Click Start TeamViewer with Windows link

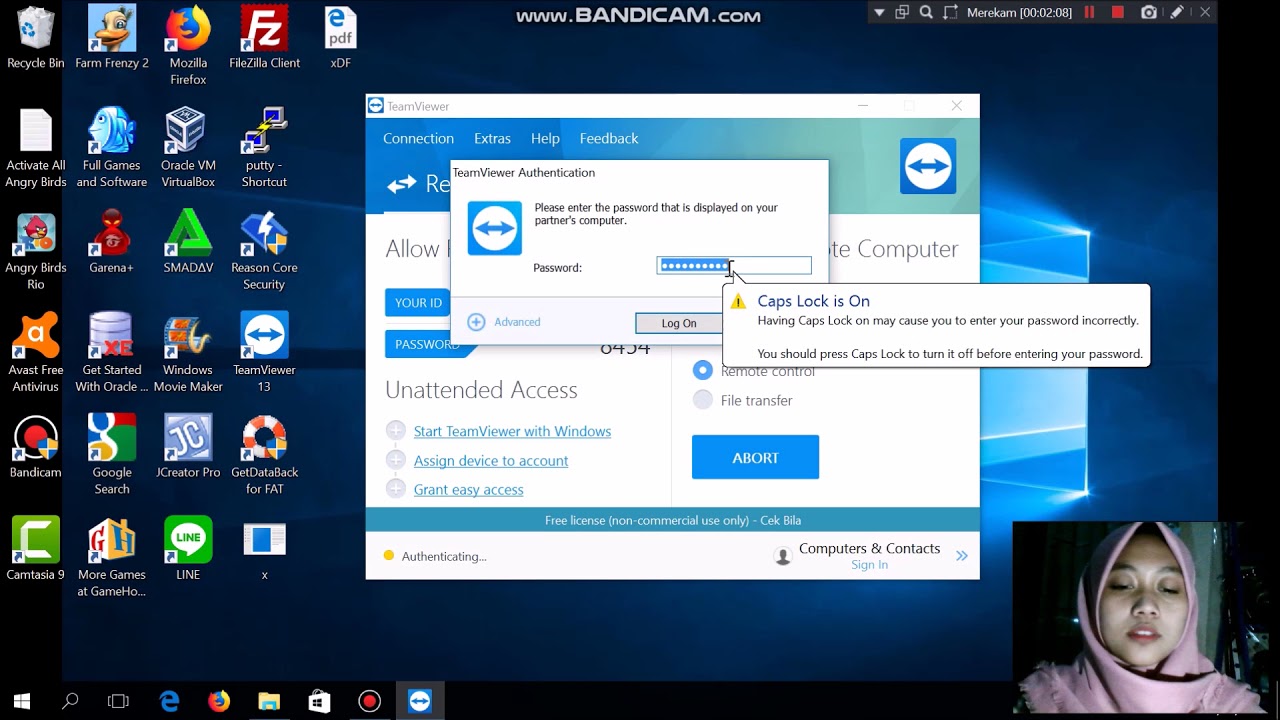click(512, 431)
